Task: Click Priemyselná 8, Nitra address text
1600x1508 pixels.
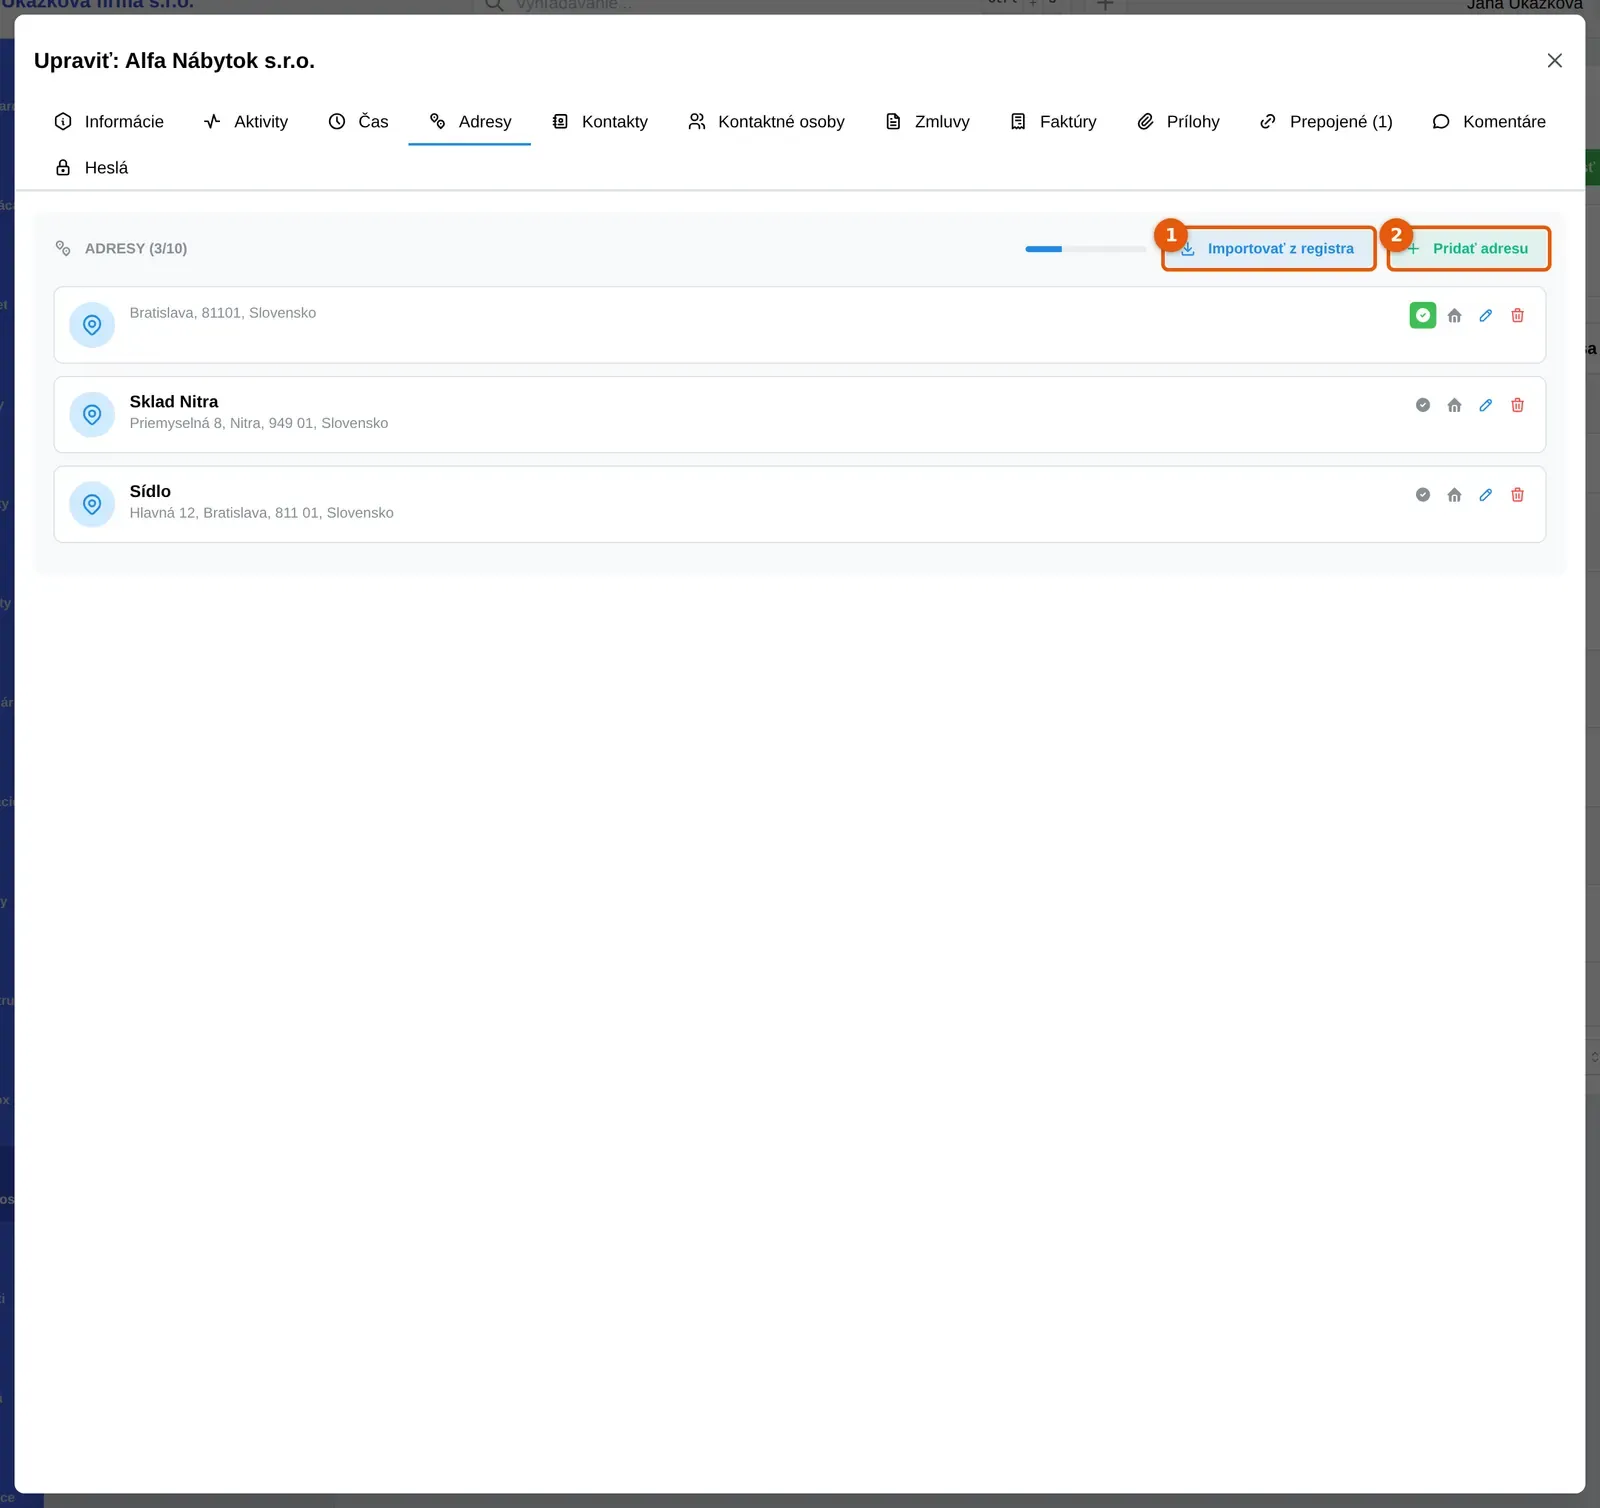Action: point(259,423)
